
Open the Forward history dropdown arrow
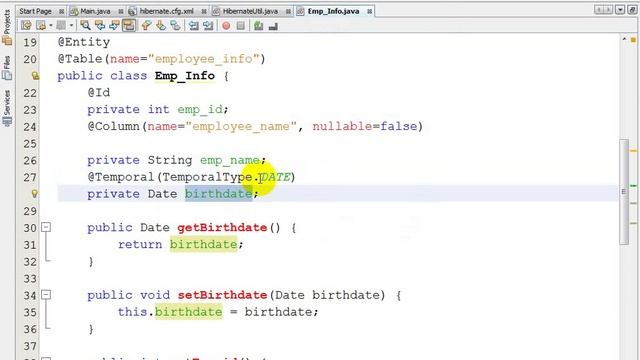tap(71, 26)
